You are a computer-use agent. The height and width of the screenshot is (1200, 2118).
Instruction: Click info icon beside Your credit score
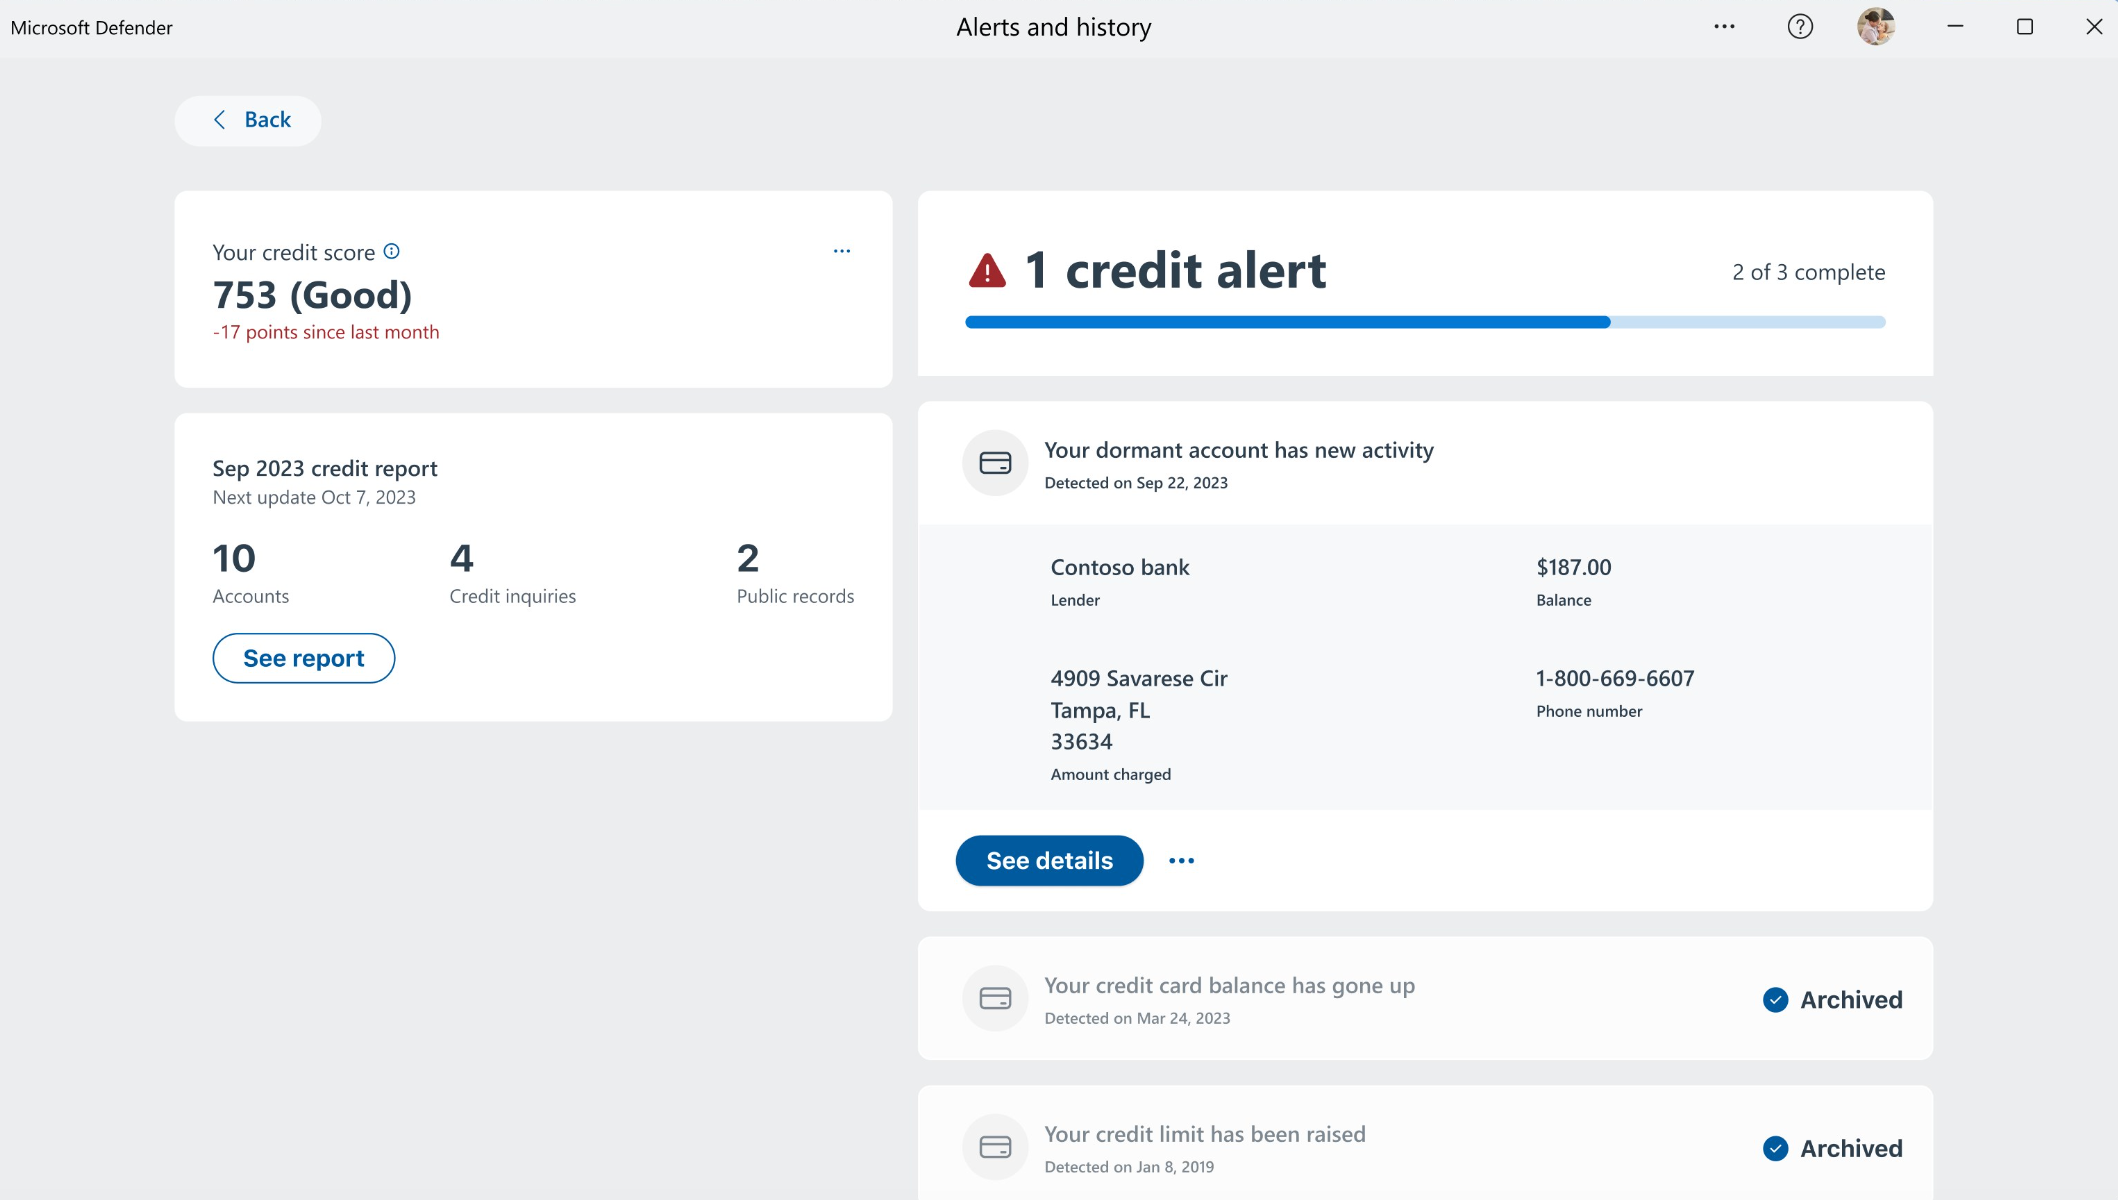pyautogui.click(x=392, y=251)
